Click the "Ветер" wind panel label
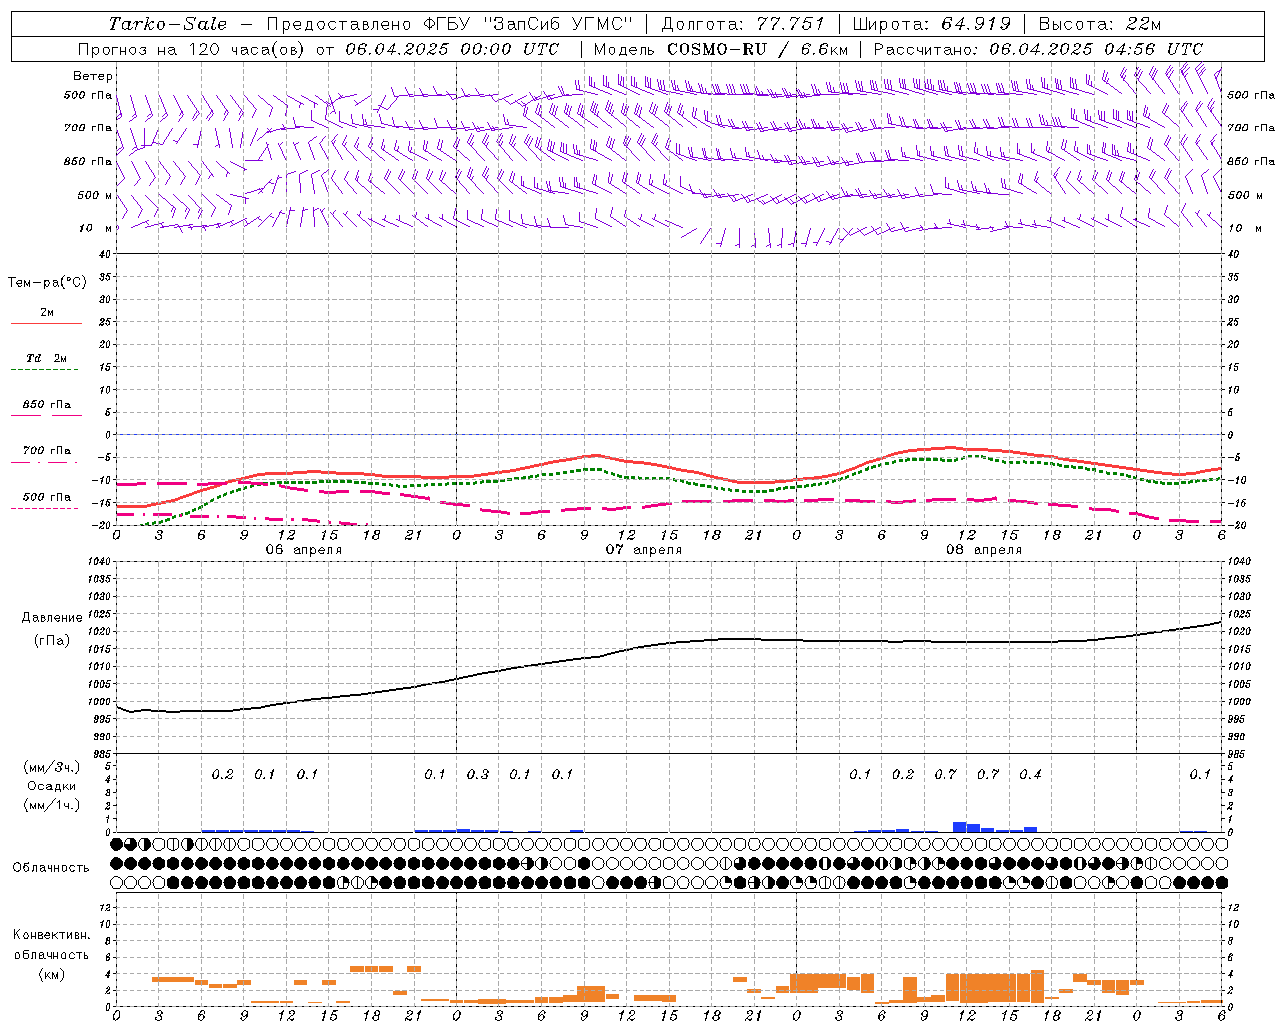The image size is (1280, 1024). click(x=93, y=76)
